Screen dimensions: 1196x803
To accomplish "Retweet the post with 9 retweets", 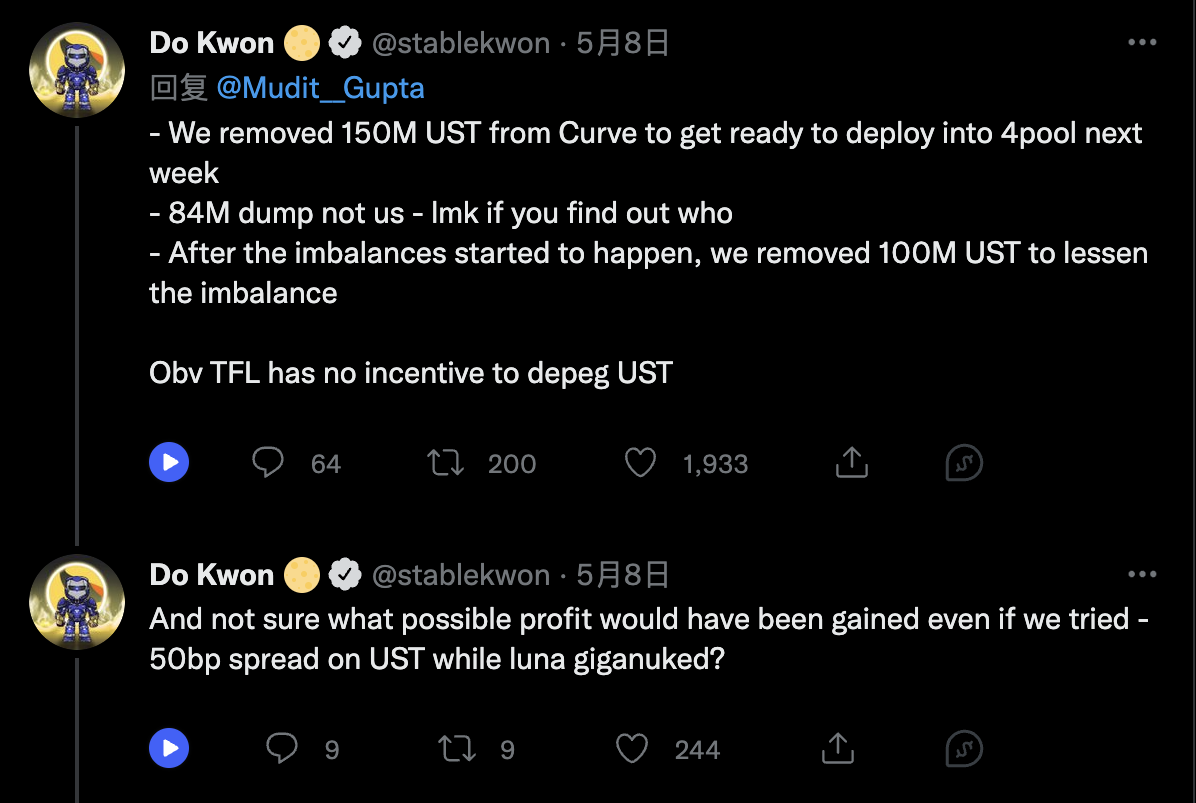I will coord(457,749).
